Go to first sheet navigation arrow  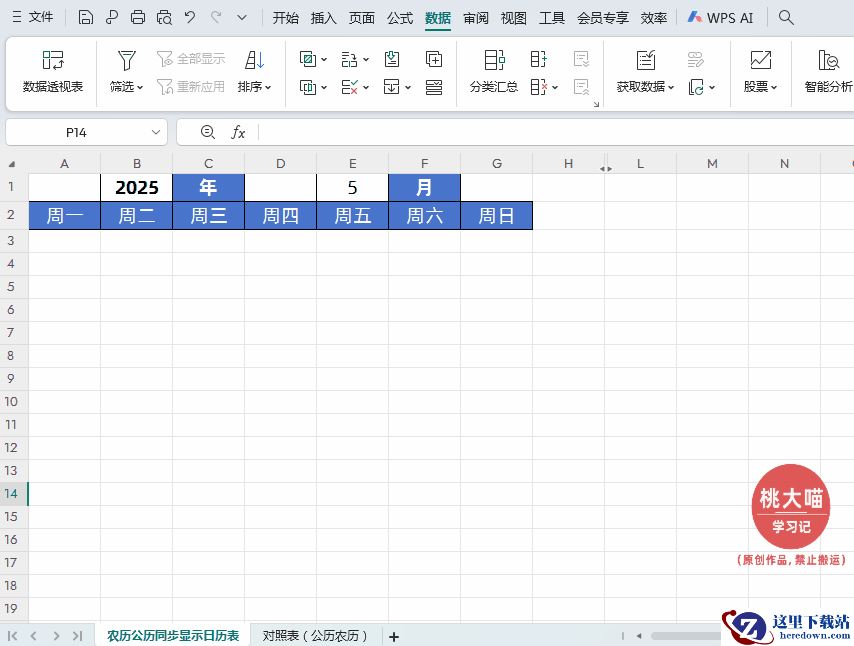[13, 636]
